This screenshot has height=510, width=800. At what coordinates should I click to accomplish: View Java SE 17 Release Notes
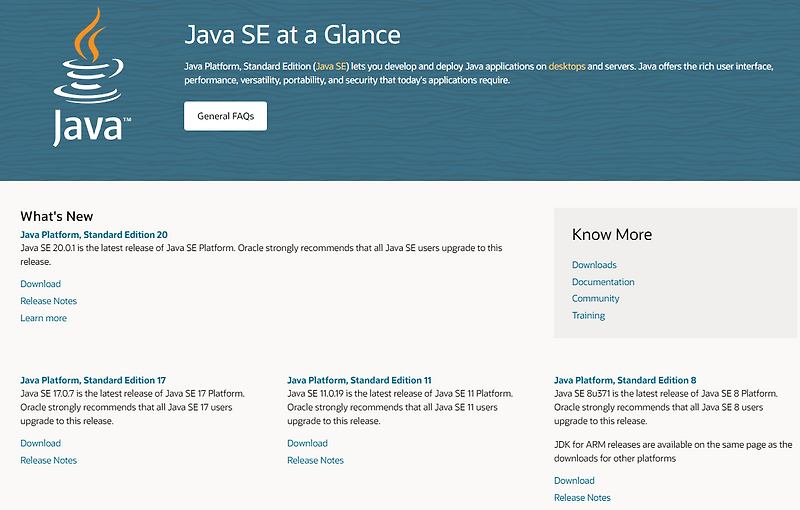pos(48,460)
